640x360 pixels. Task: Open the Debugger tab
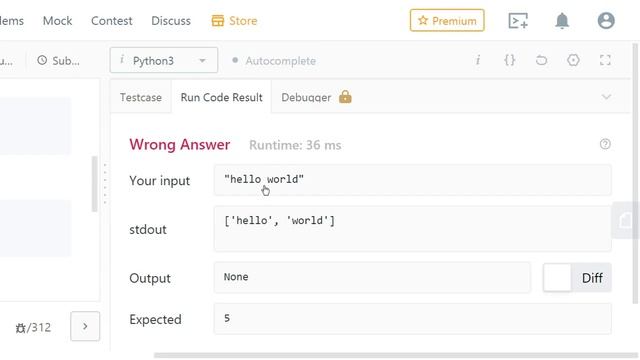pyautogui.click(x=306, y=98)
